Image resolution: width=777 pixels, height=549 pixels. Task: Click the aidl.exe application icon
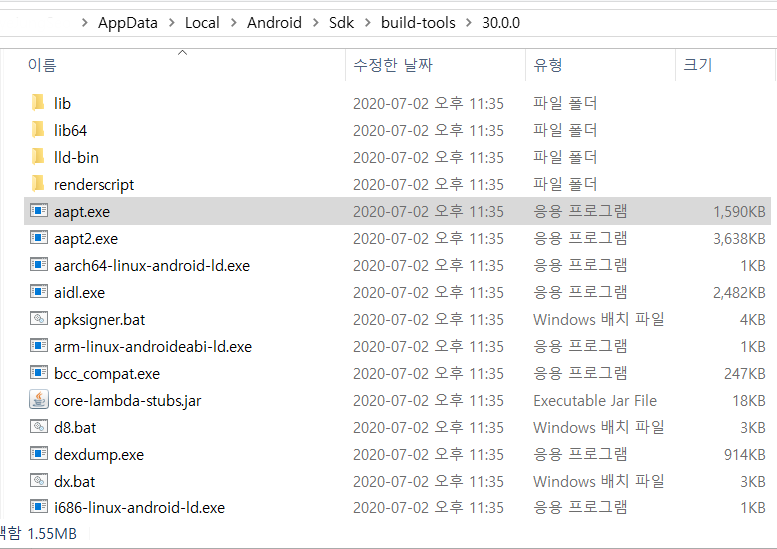39,292
